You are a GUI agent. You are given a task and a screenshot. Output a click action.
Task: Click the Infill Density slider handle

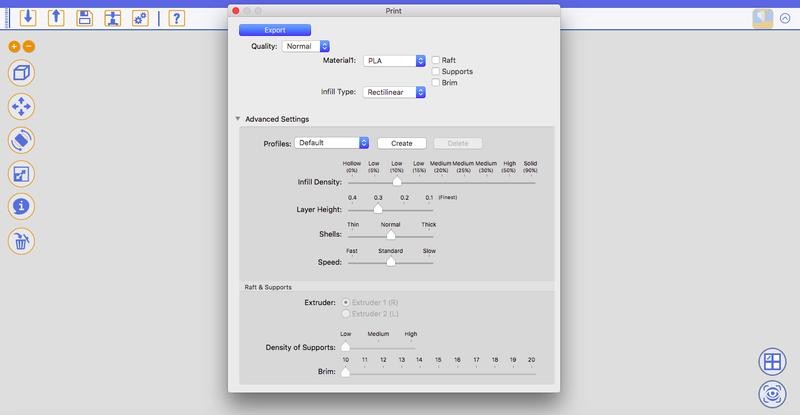pyautogui.click(x=397, y=182)
